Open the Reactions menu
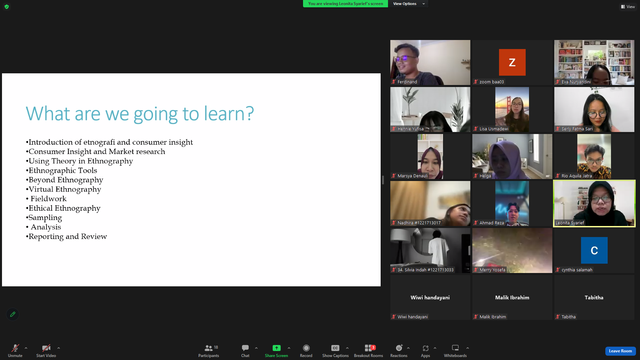The height and width of the screenshot is (360, 640). [x=399, y=350]
